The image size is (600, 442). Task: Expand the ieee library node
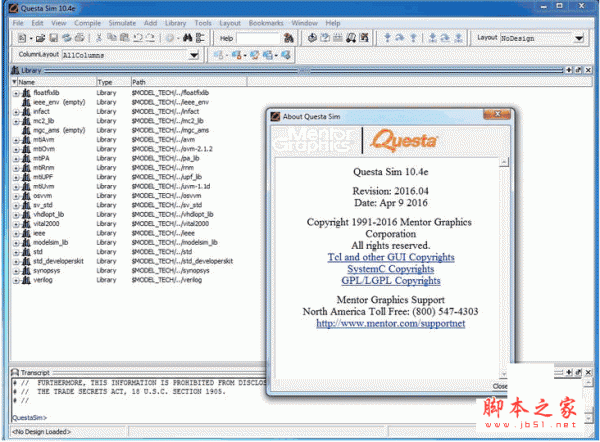[16, 234]
